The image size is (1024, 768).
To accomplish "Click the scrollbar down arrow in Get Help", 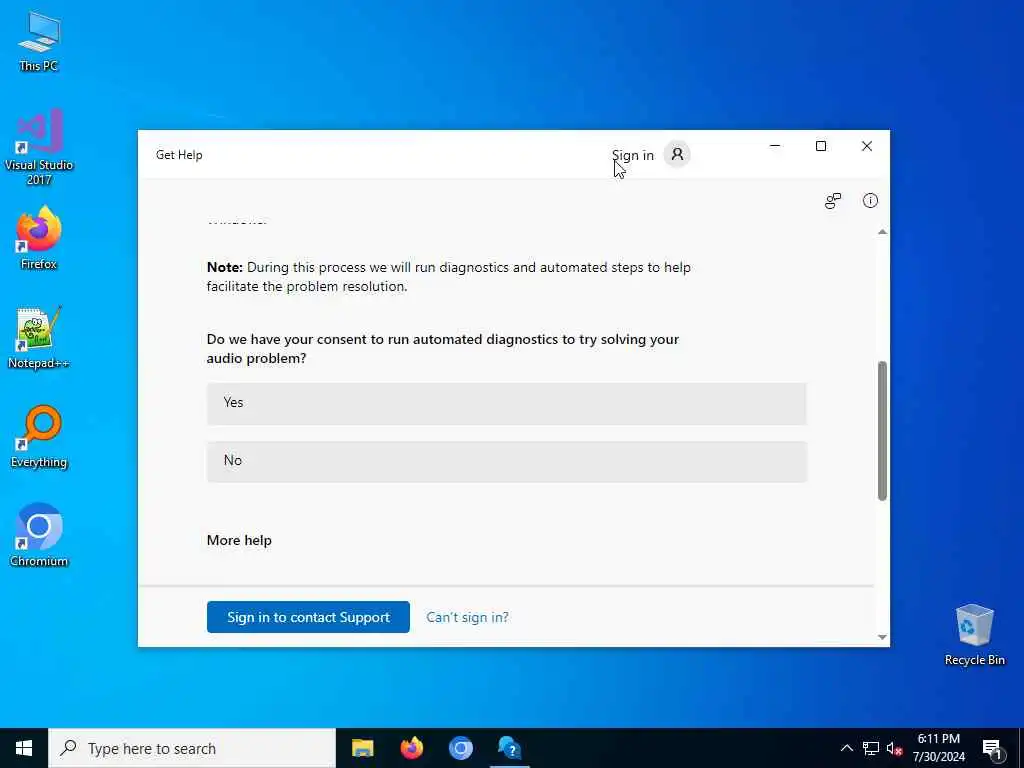I will [882, 637].
